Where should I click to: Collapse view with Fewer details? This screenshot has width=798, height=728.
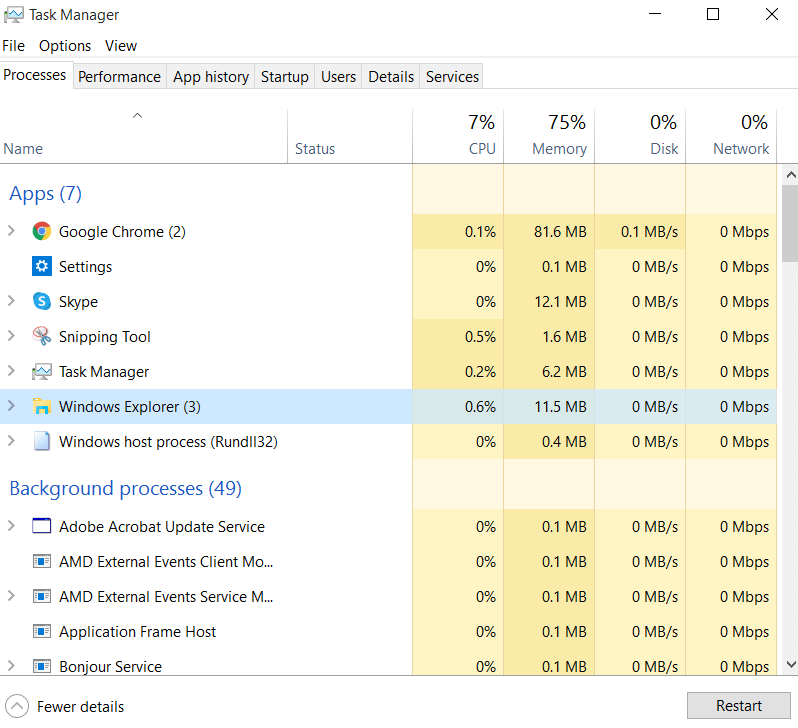point(66,707)
